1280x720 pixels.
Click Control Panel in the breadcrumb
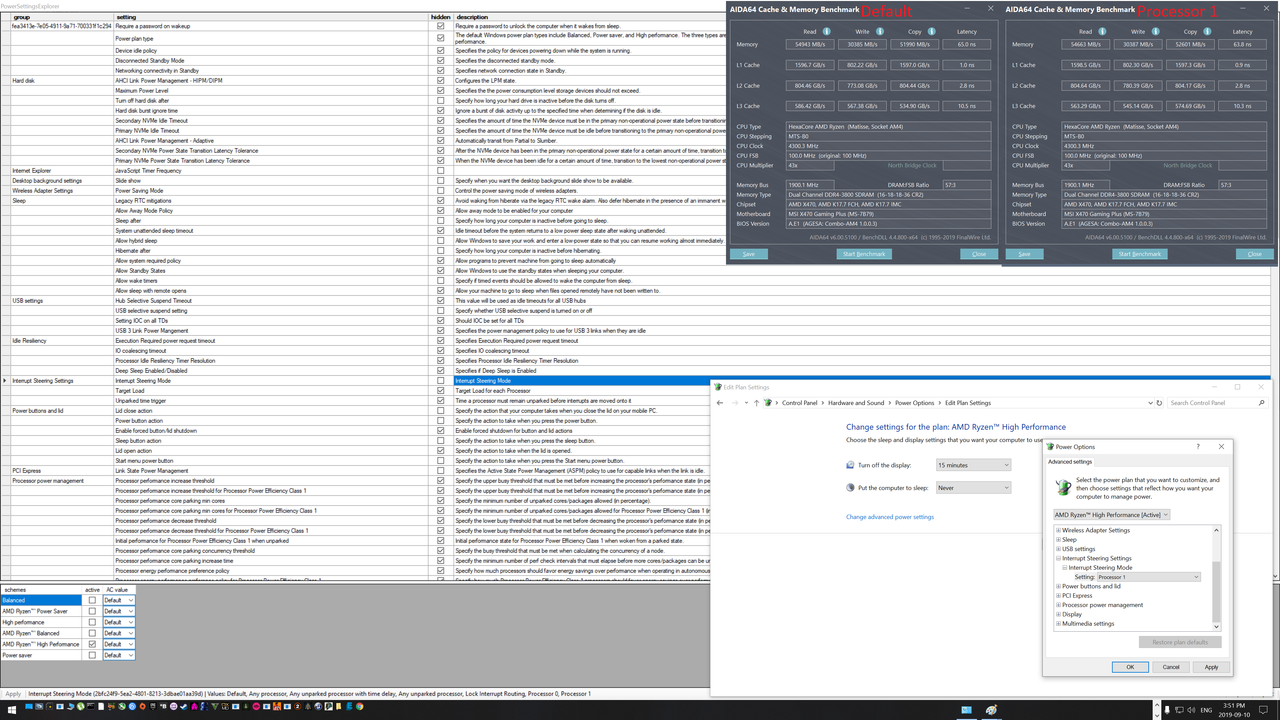799,403
